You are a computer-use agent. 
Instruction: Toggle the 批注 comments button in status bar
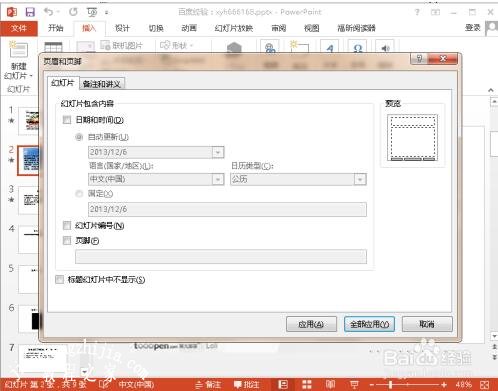246,385
